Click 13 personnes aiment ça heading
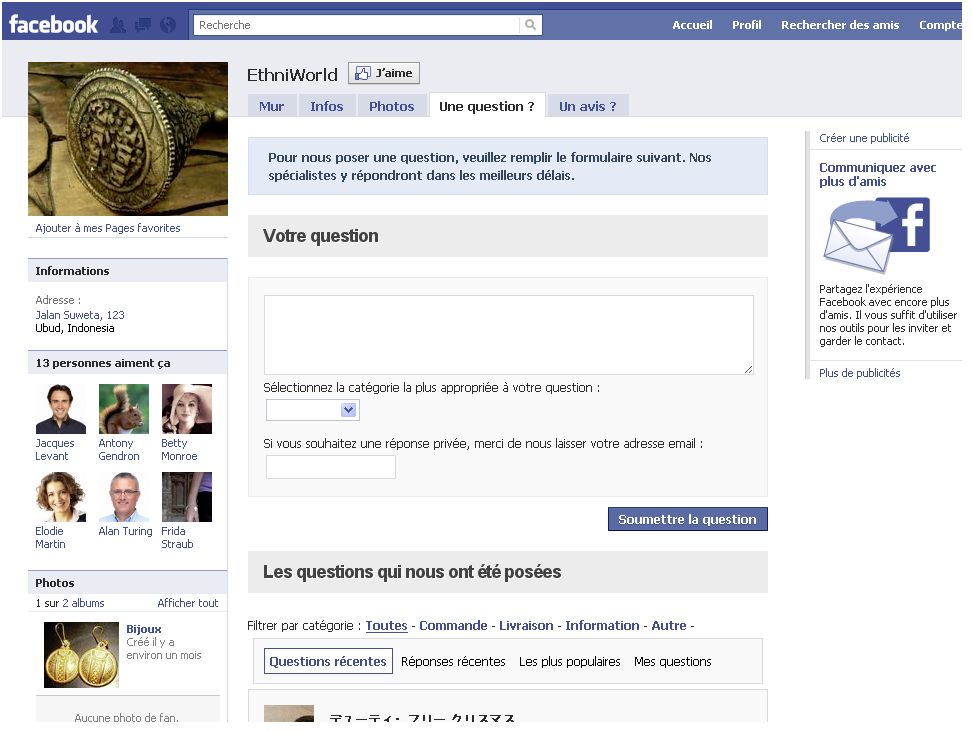The image size is (972, 731). (x=103, y=363)
